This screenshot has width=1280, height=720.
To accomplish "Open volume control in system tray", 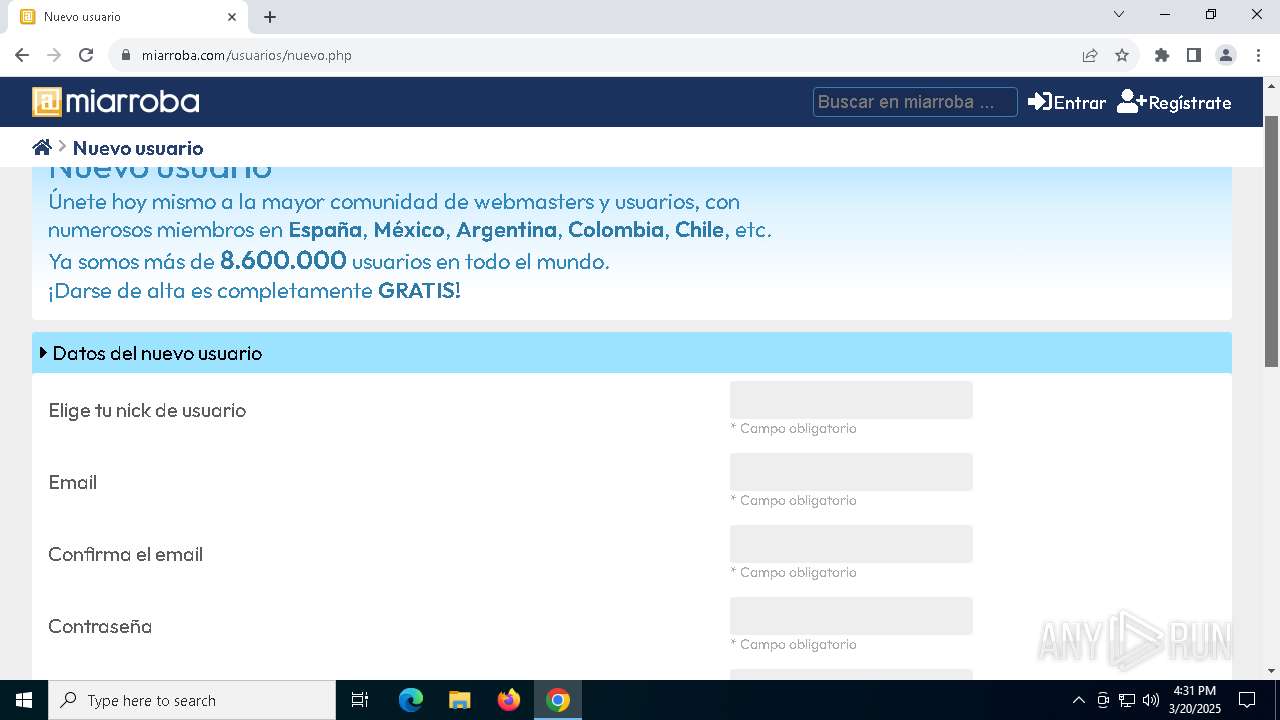I will (1151, 700).
